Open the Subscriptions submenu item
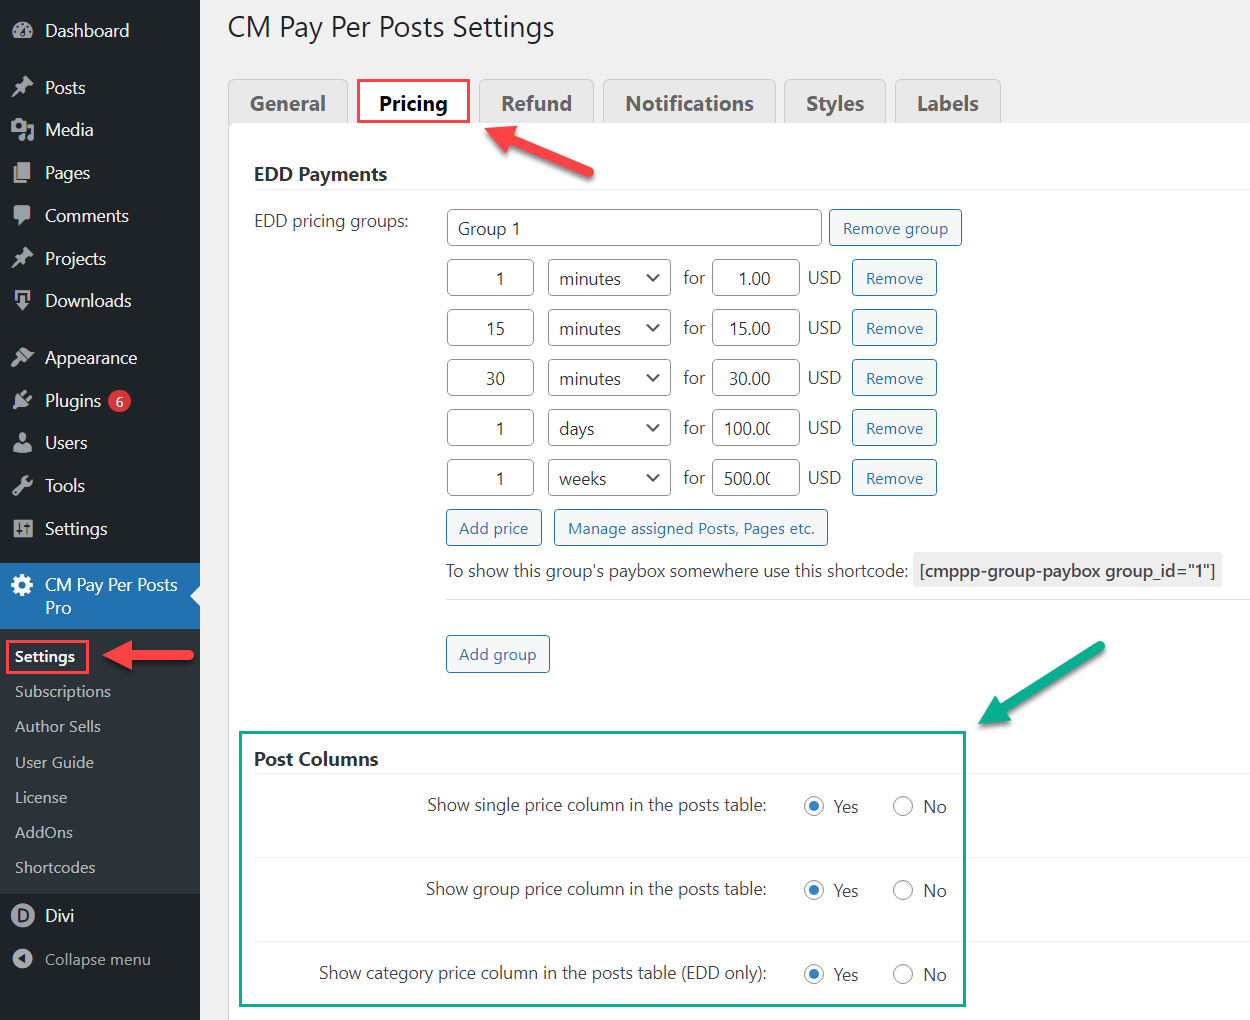Screen dimensions: 1250x1020 pos(63,692)
